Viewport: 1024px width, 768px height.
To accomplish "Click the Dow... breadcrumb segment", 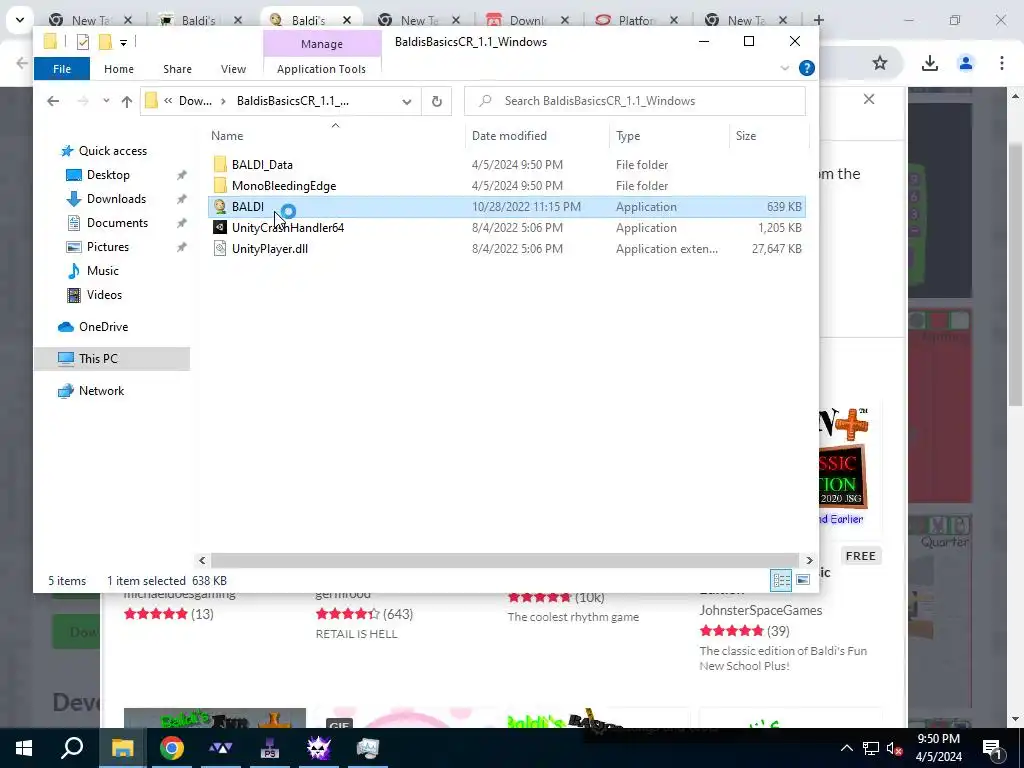I will 195,101.
